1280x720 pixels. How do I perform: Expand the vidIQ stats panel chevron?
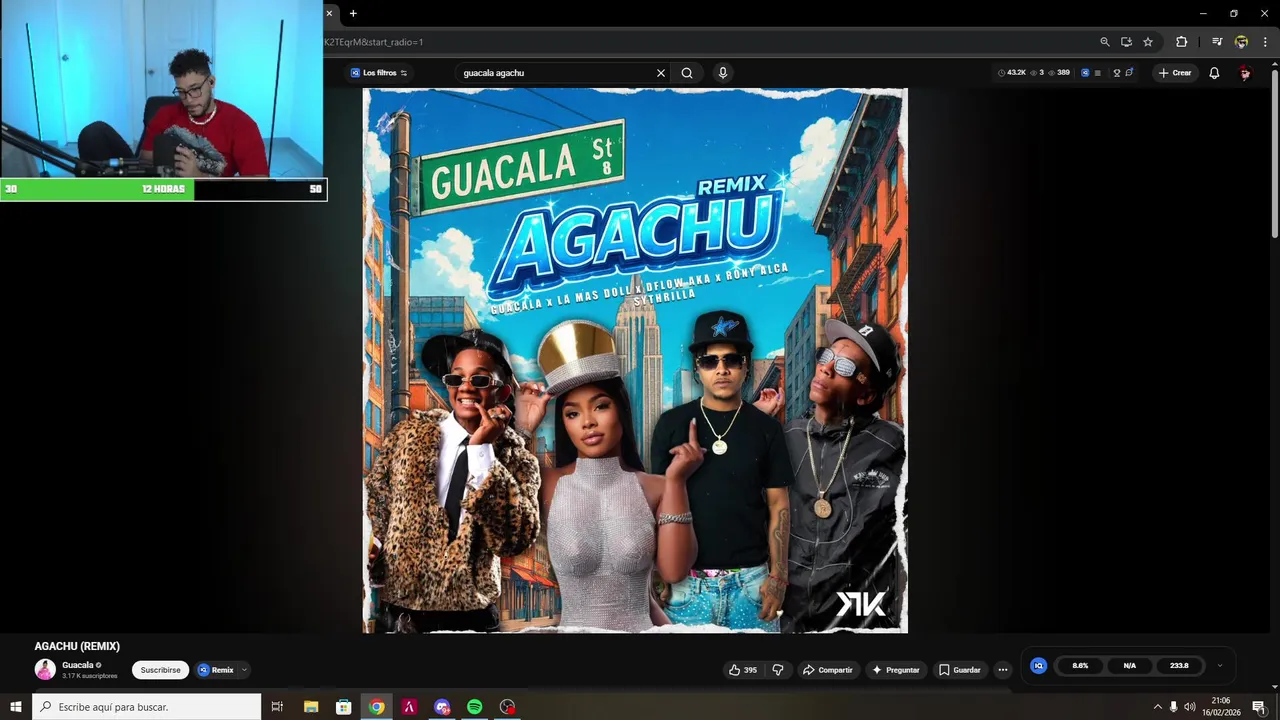1219,666
